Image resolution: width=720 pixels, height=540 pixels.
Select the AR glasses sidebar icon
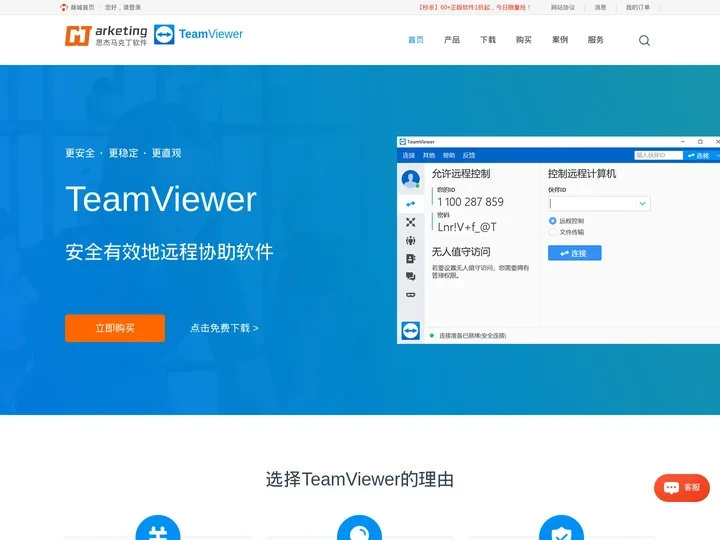(x=411, y=295)
